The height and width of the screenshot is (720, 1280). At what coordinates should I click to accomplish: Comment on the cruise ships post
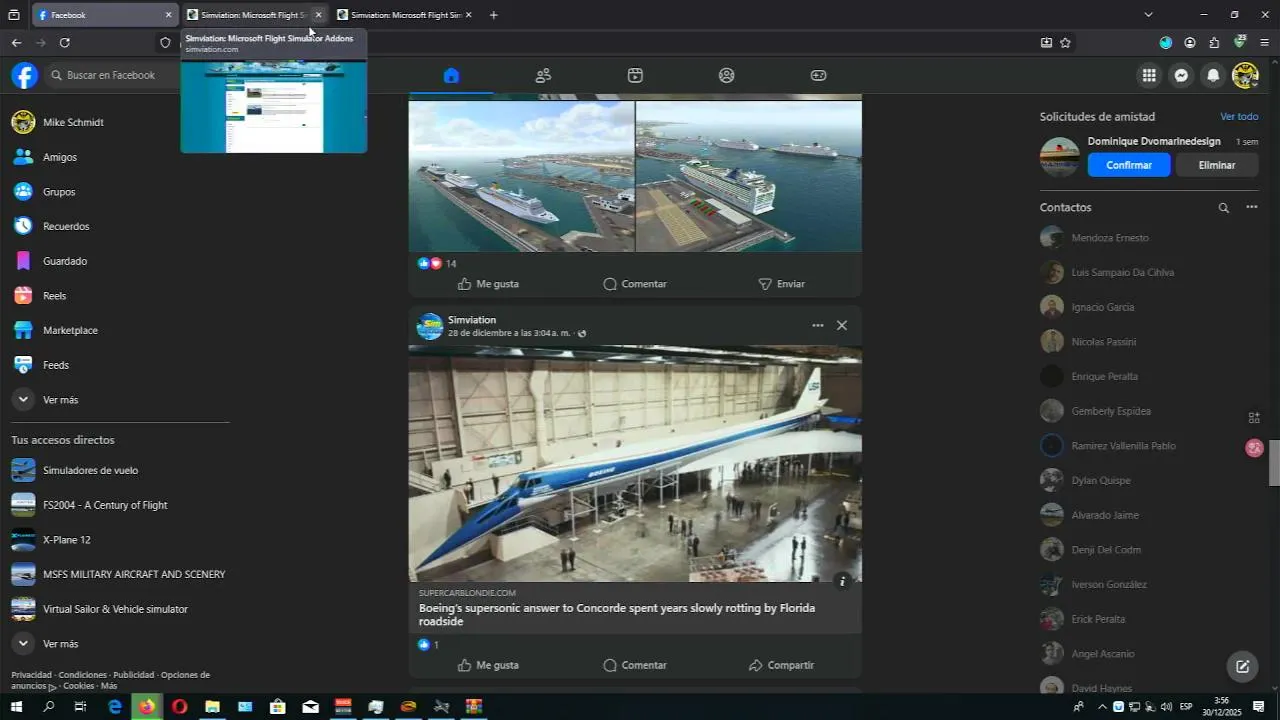click(635, 284)
